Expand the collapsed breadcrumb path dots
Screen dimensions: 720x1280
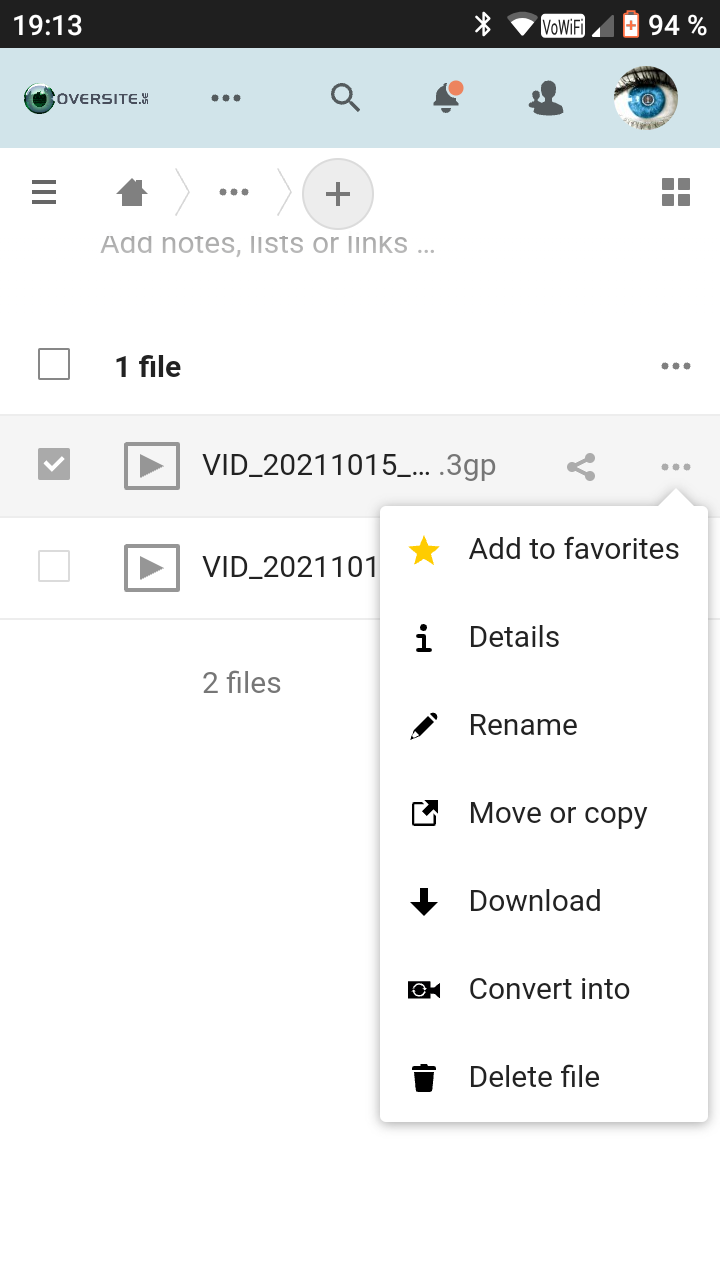pos(234,192)
